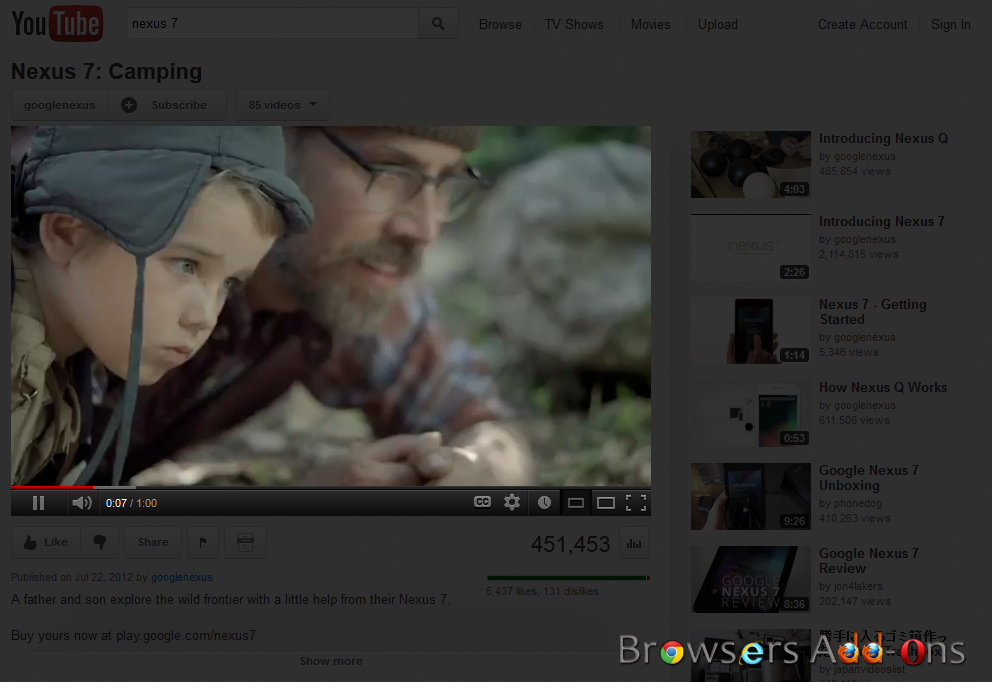Switch to small player size
The image size is (992, 682).
point(576,503)
